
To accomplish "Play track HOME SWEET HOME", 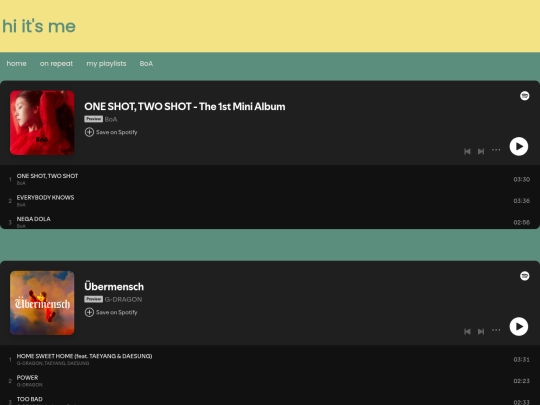I will tap(84, 356).
